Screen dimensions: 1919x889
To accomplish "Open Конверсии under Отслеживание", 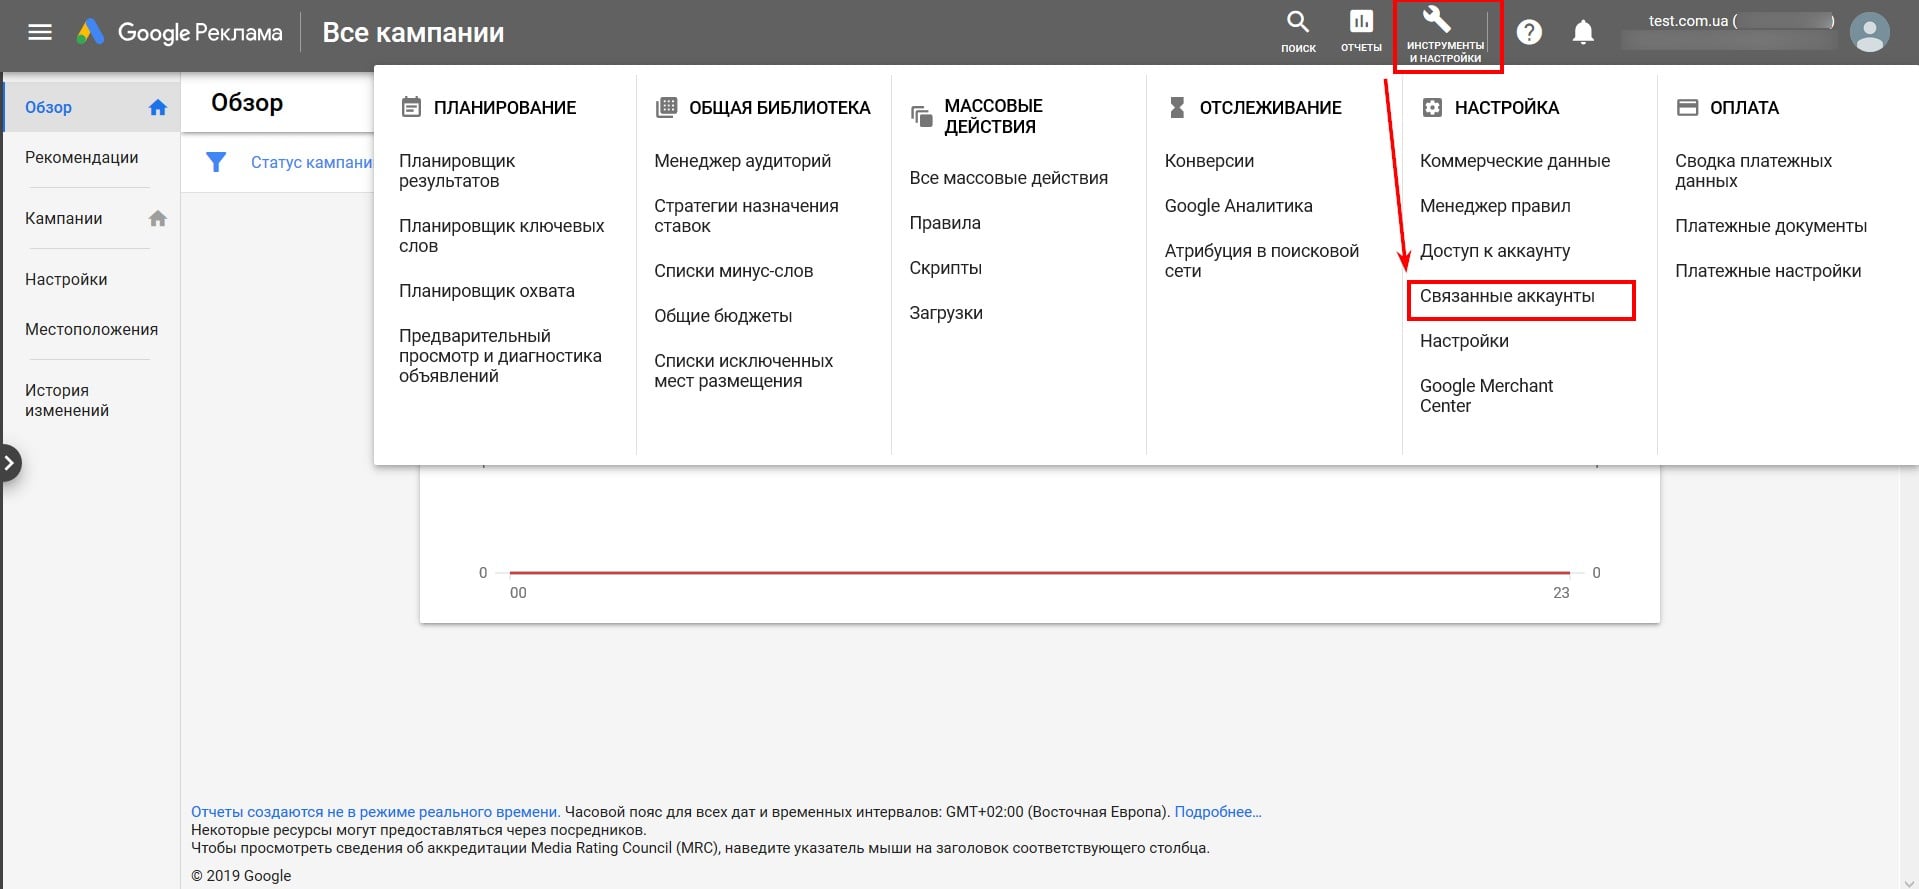I will tap(1209, 161).
